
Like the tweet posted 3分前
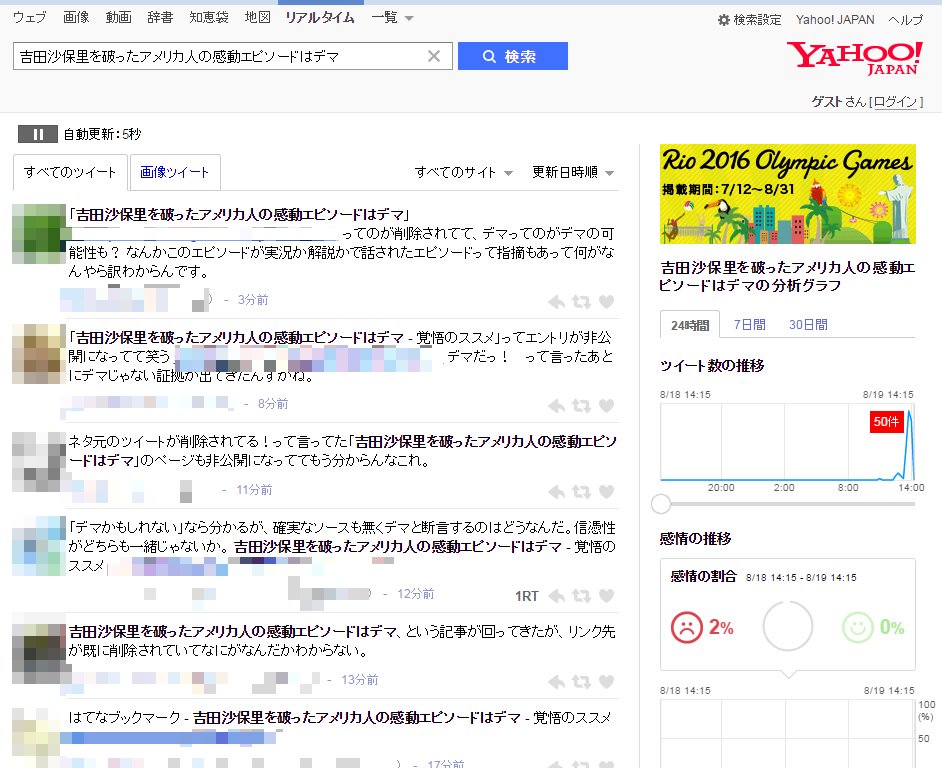coord(607,302)
